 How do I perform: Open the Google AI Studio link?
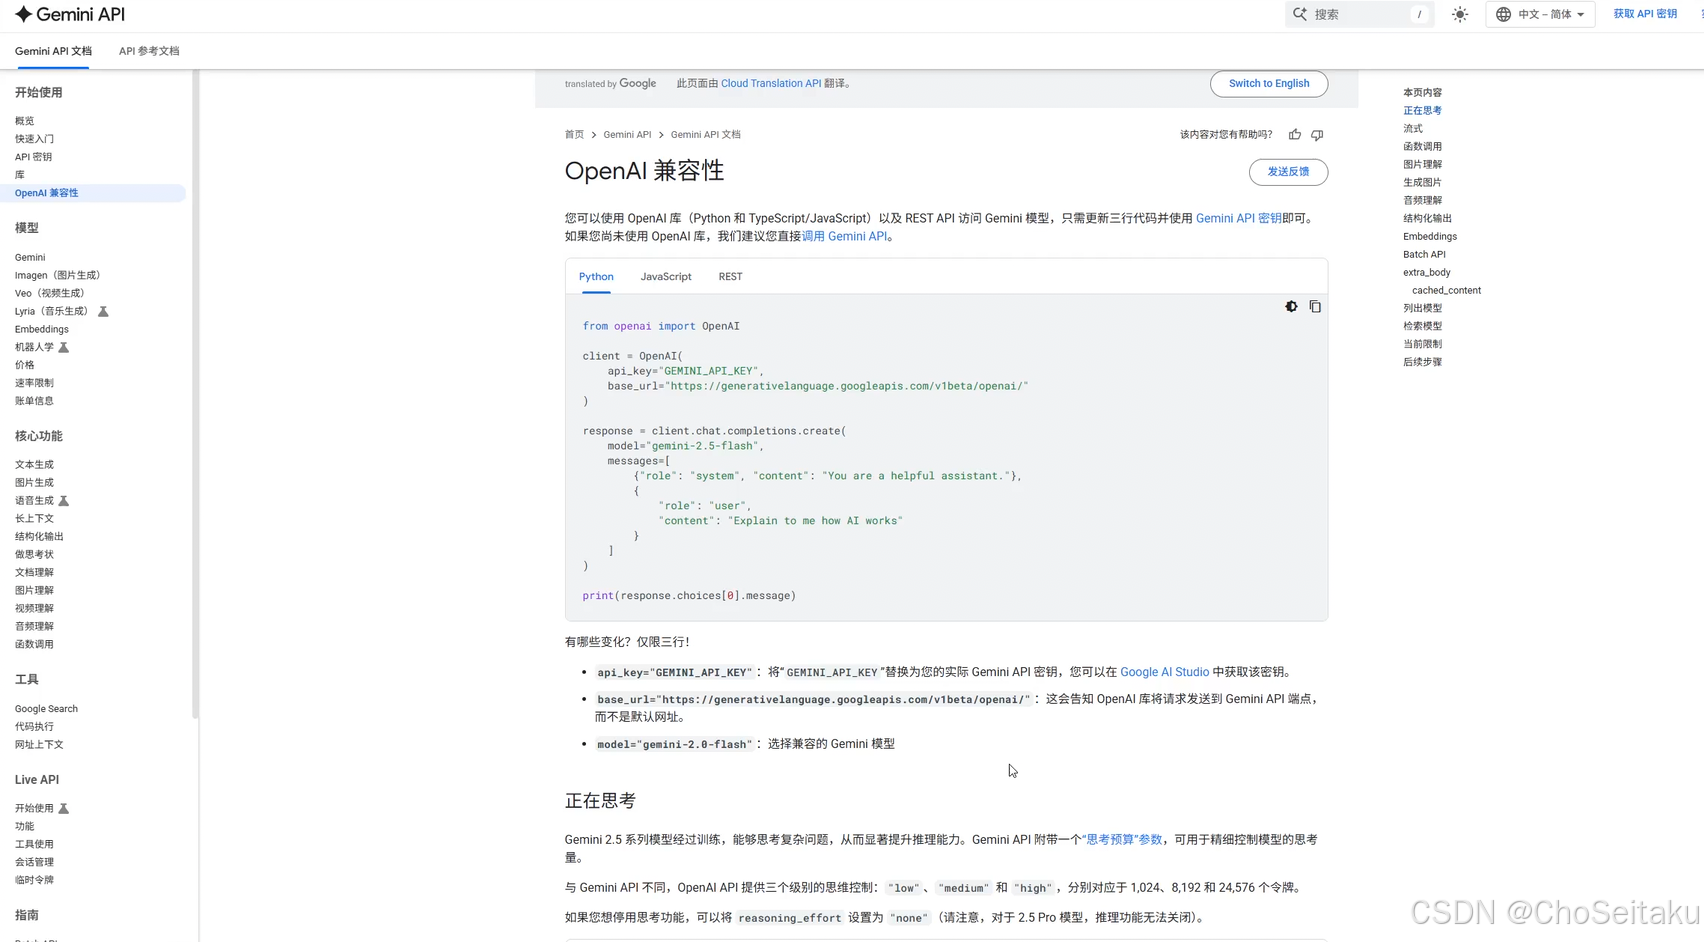pyautogui.click(x=1164, y=672)
